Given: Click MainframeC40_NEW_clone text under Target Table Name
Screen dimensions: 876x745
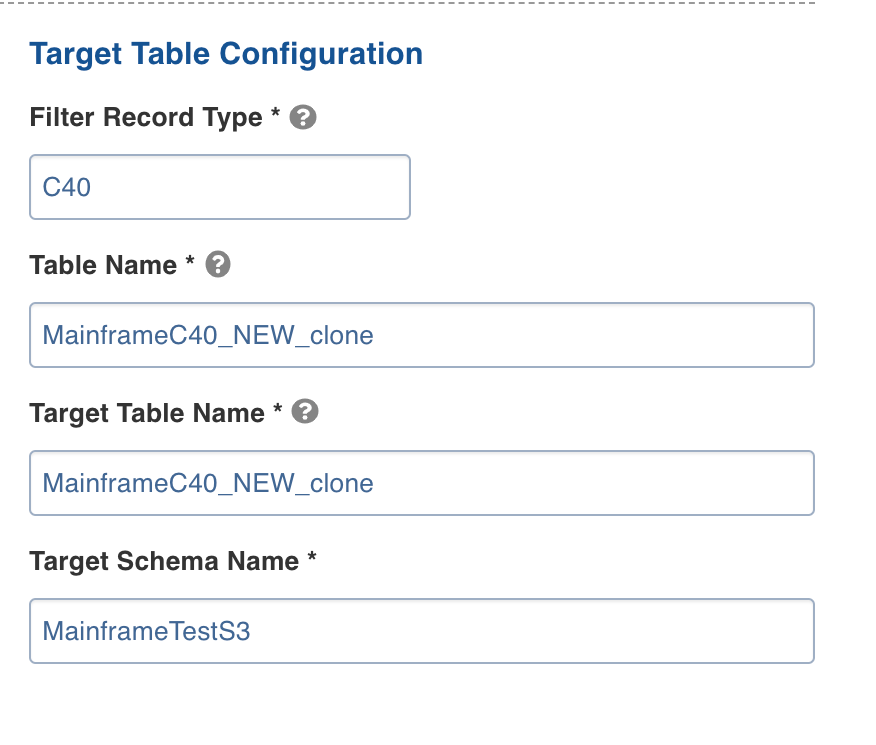Looking at the screenshot, I should pyautogui.click(x=208, y=483).
